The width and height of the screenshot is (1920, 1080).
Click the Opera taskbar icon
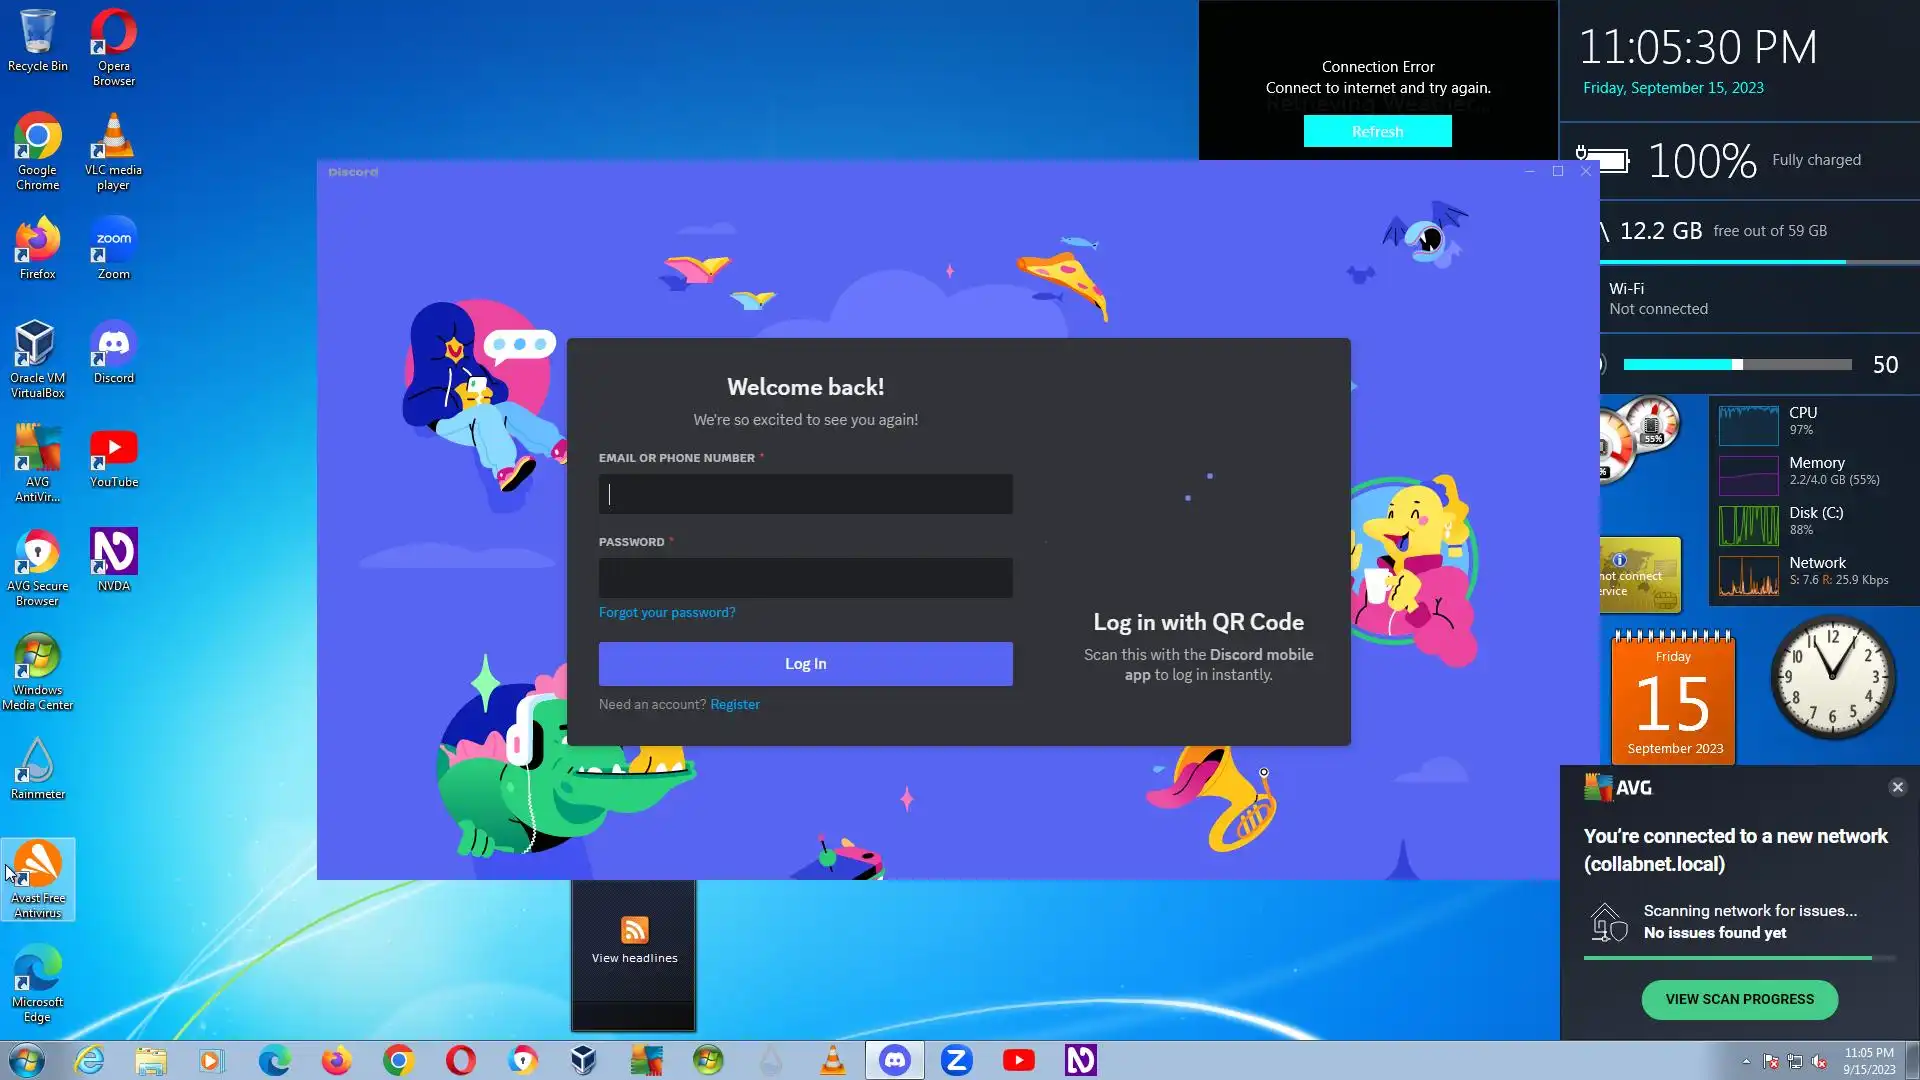460,1060
